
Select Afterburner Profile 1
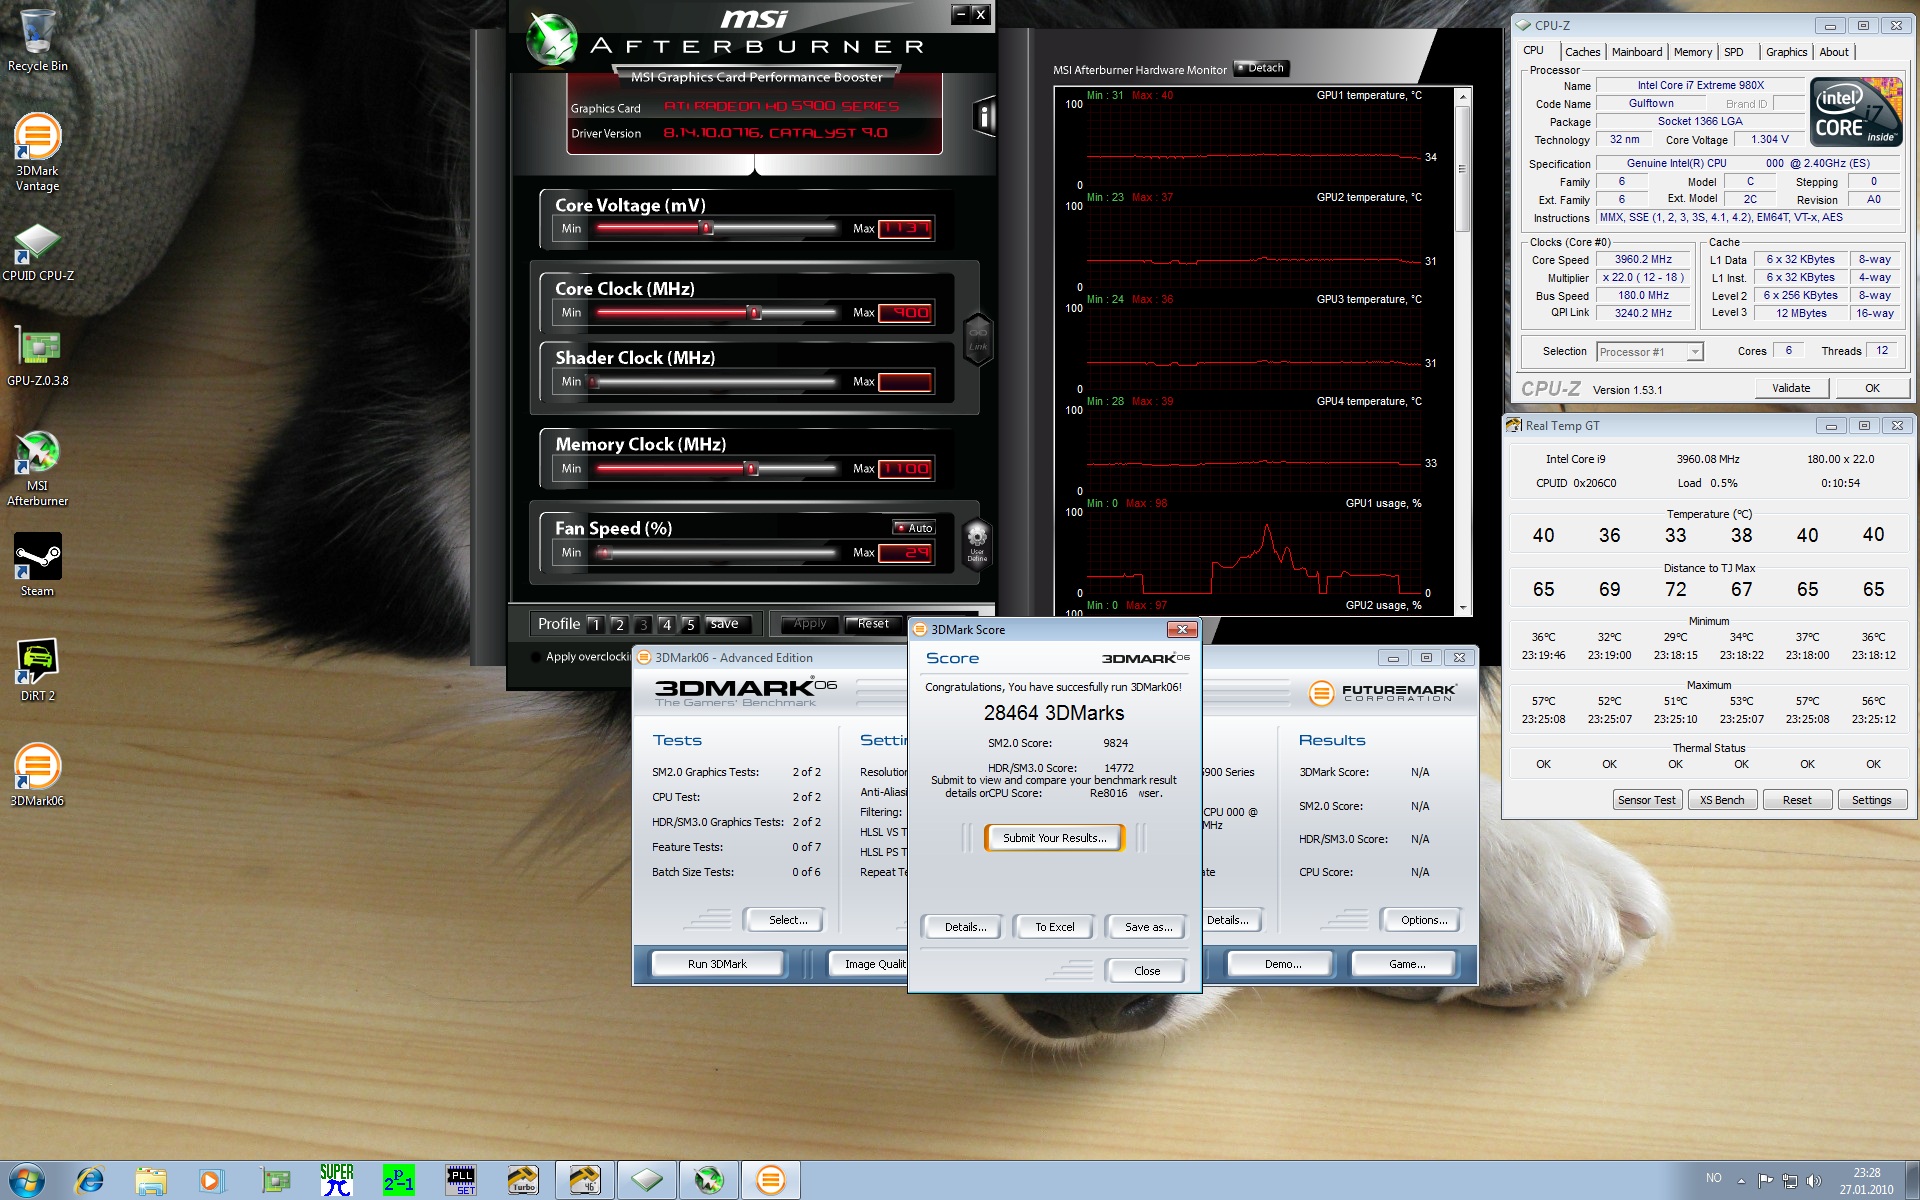point(596,625)
